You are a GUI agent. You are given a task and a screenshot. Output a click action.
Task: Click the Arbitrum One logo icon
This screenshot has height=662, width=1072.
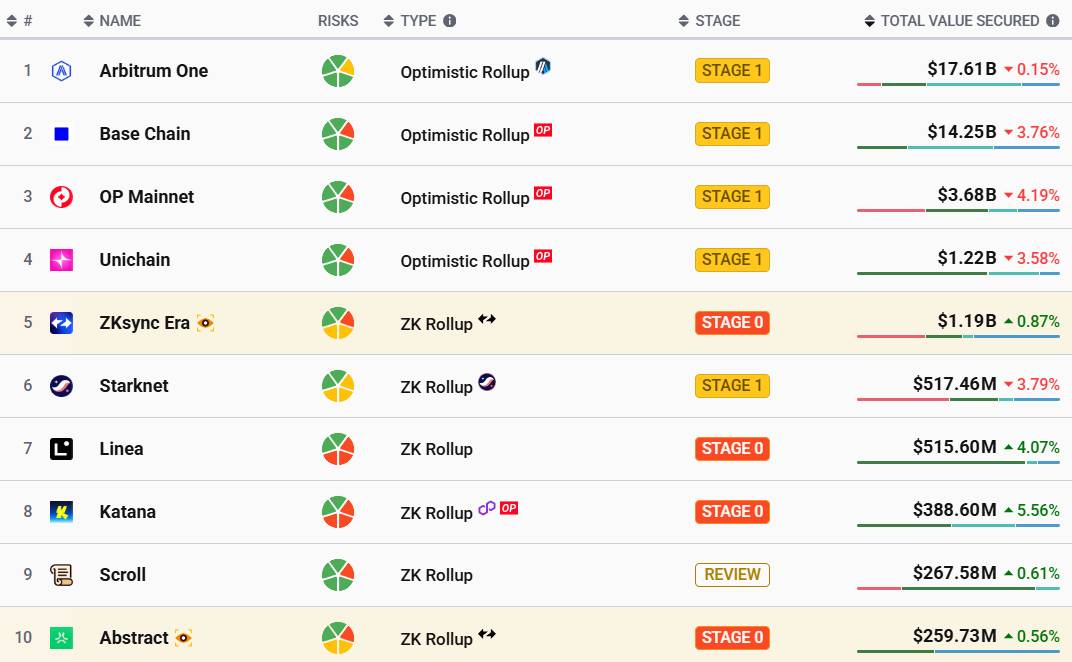62,70
